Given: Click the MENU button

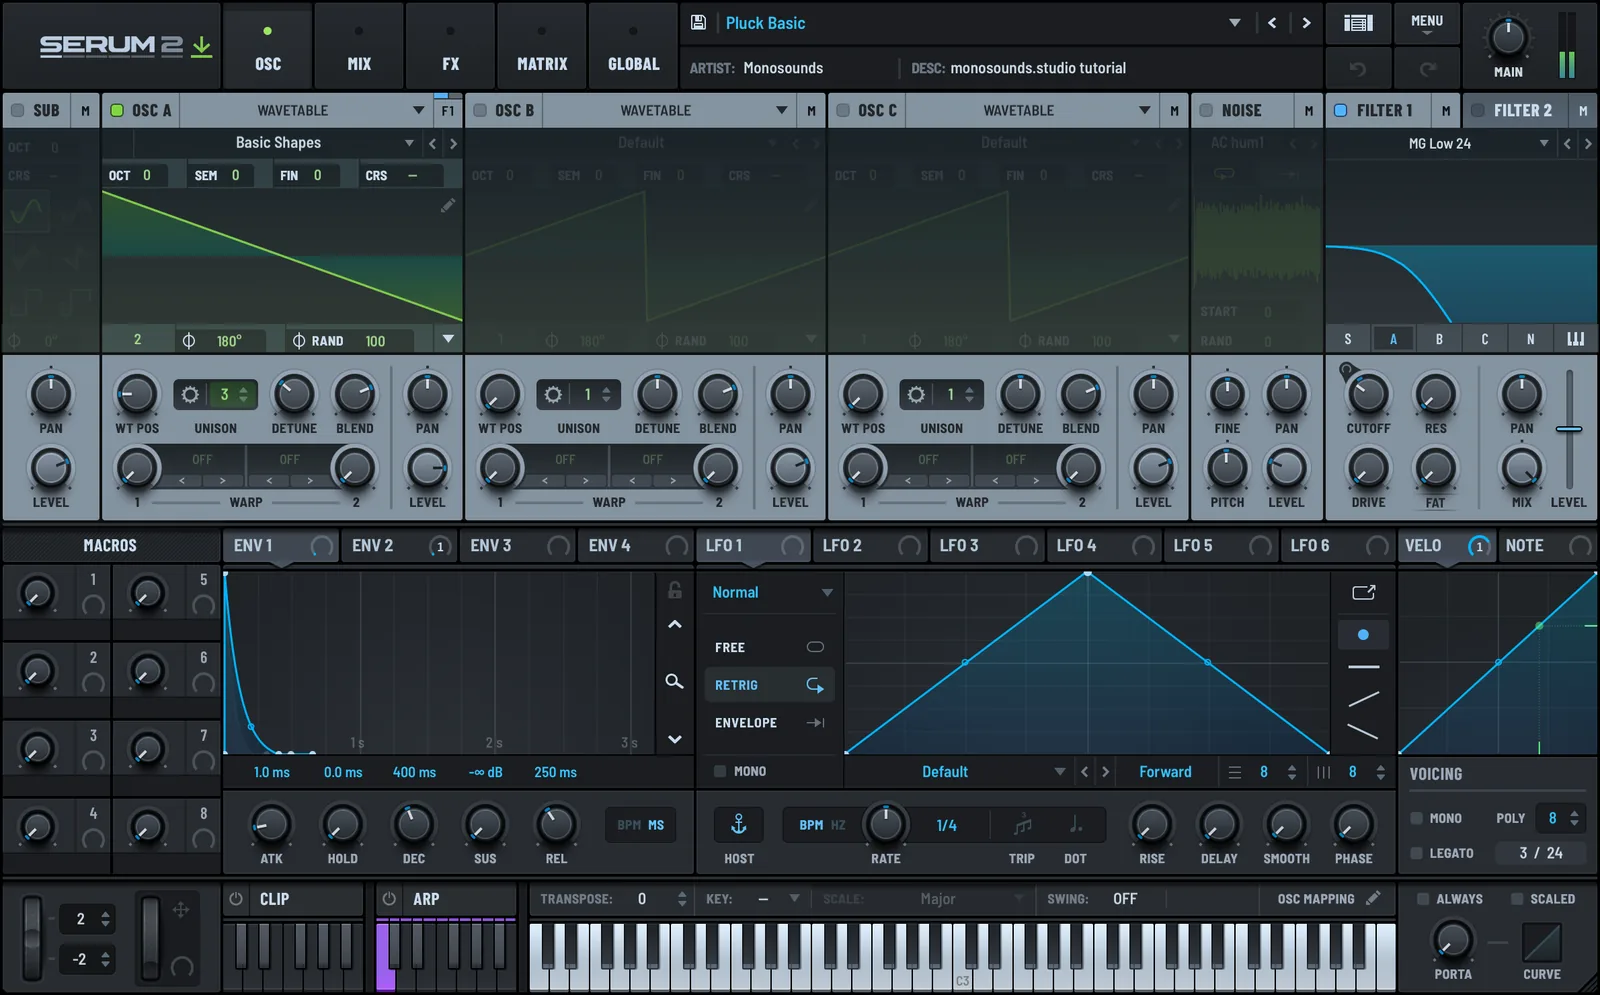Looking at the screenshot, I should [1427, 23].
